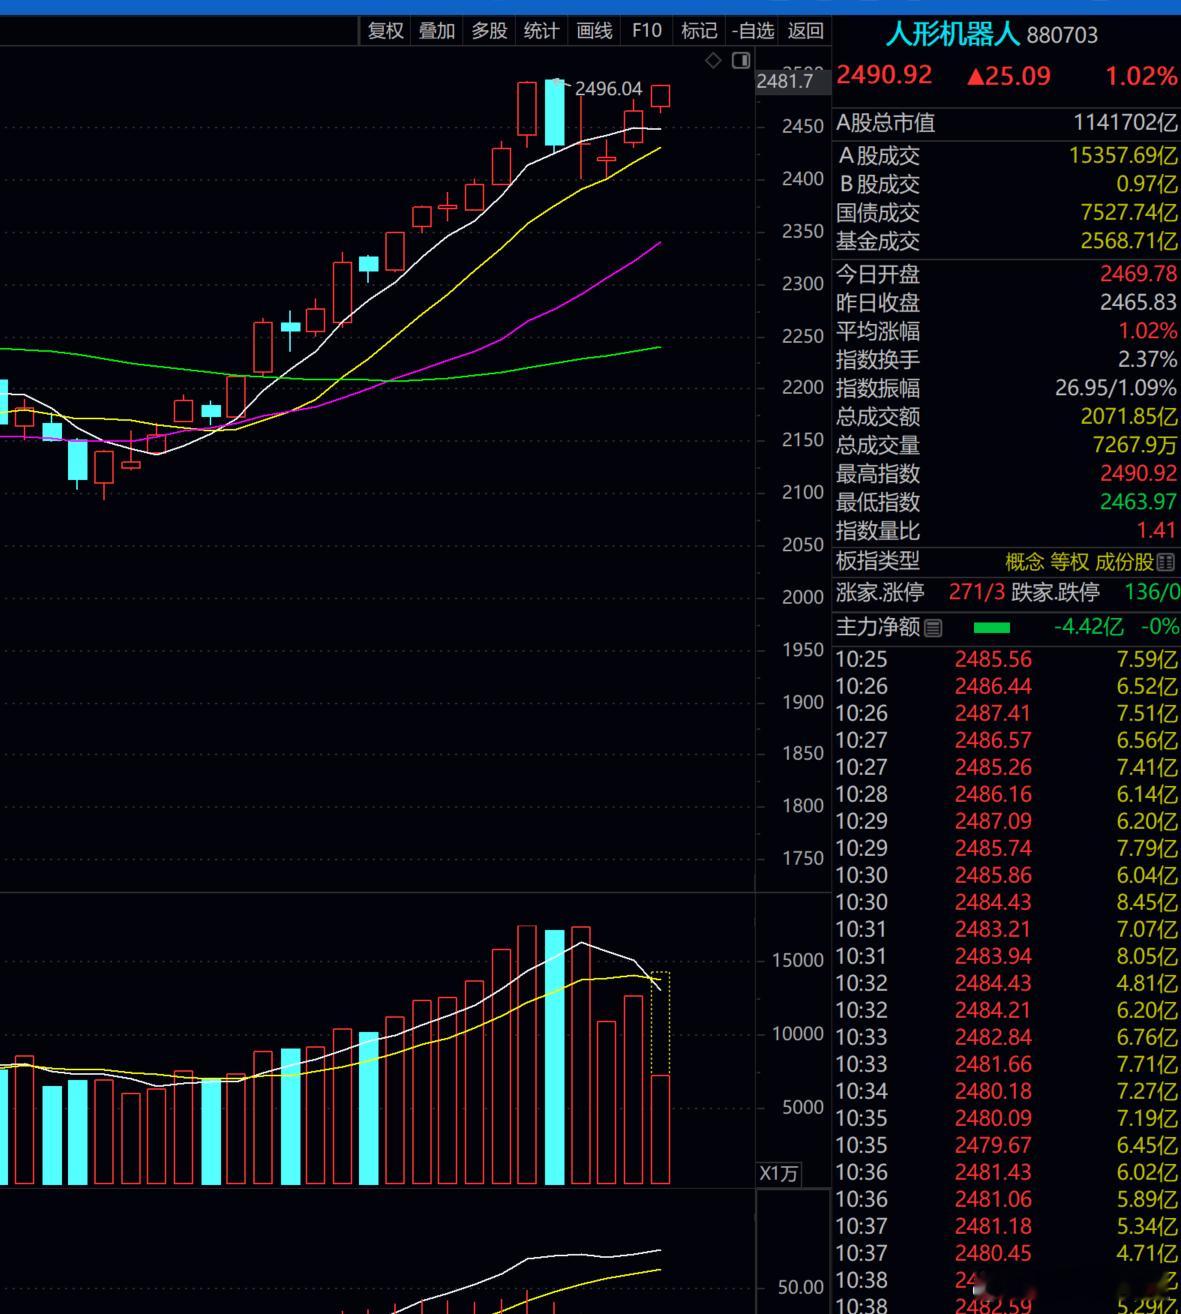Click the A股成交 value 15357.69亿
Image resolution: width=1181 pixels, height=1314 pixels.
(1123, 156)
